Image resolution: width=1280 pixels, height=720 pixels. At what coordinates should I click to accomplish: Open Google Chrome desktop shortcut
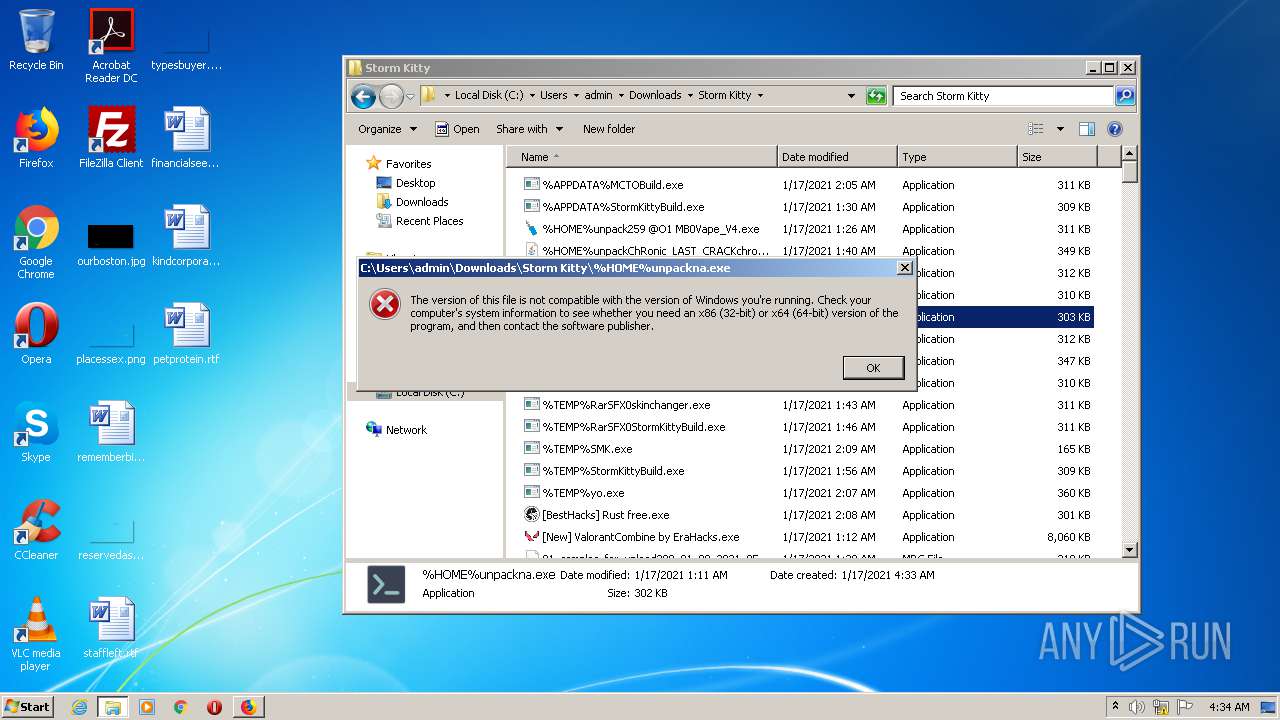tap(36, 242)
